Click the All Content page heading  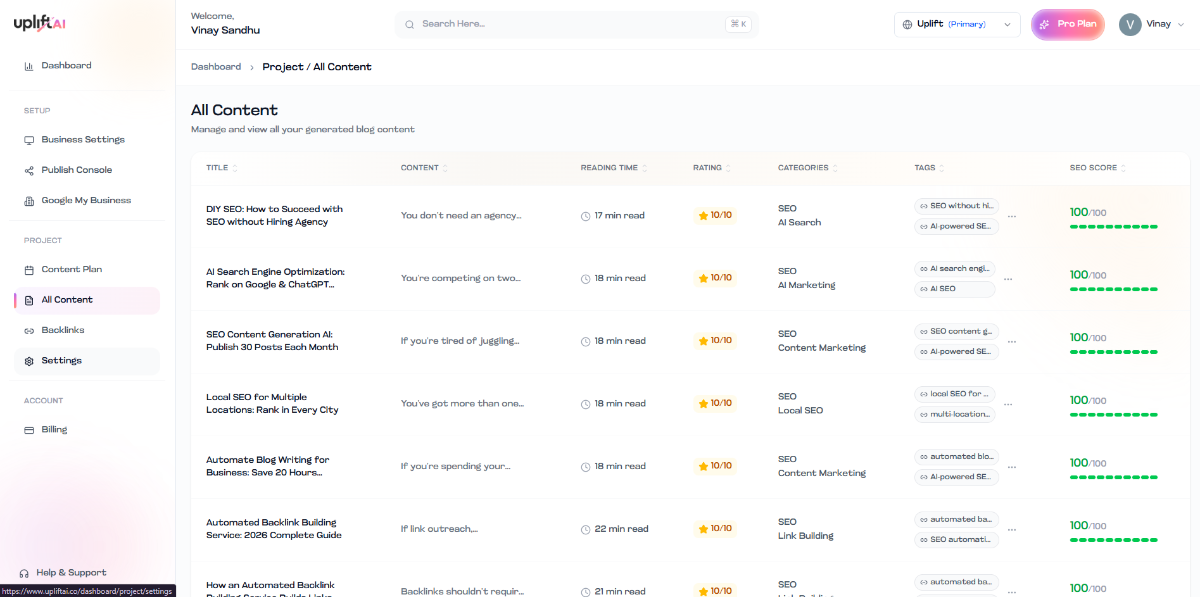[x=234, y=110]
